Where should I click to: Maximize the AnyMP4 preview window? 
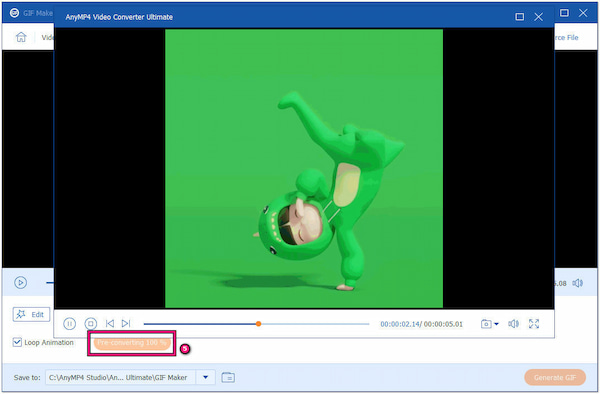pyautogui.click(x=520, y=17)
